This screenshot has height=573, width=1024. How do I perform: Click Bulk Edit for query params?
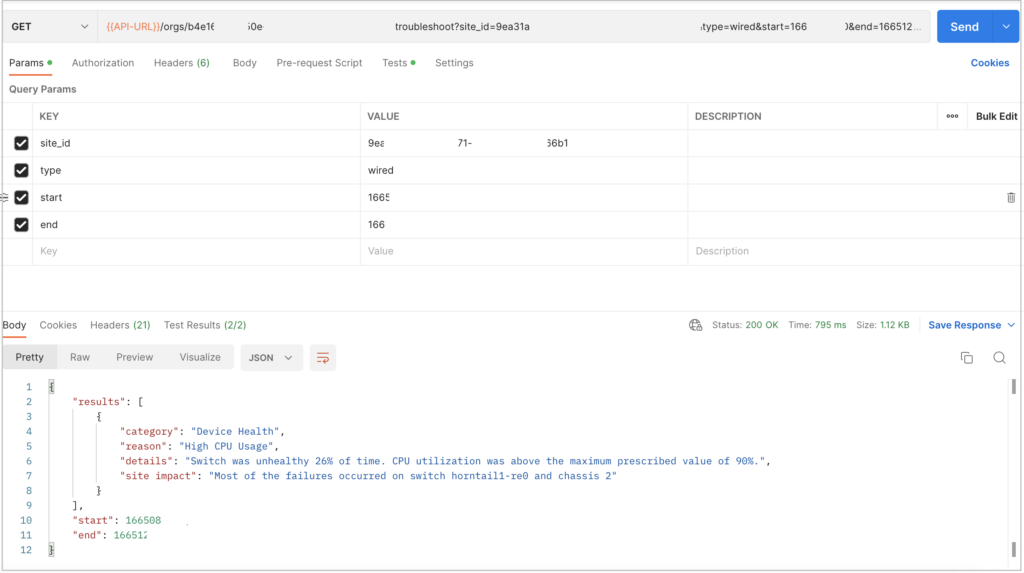click(x=996, y=116)
